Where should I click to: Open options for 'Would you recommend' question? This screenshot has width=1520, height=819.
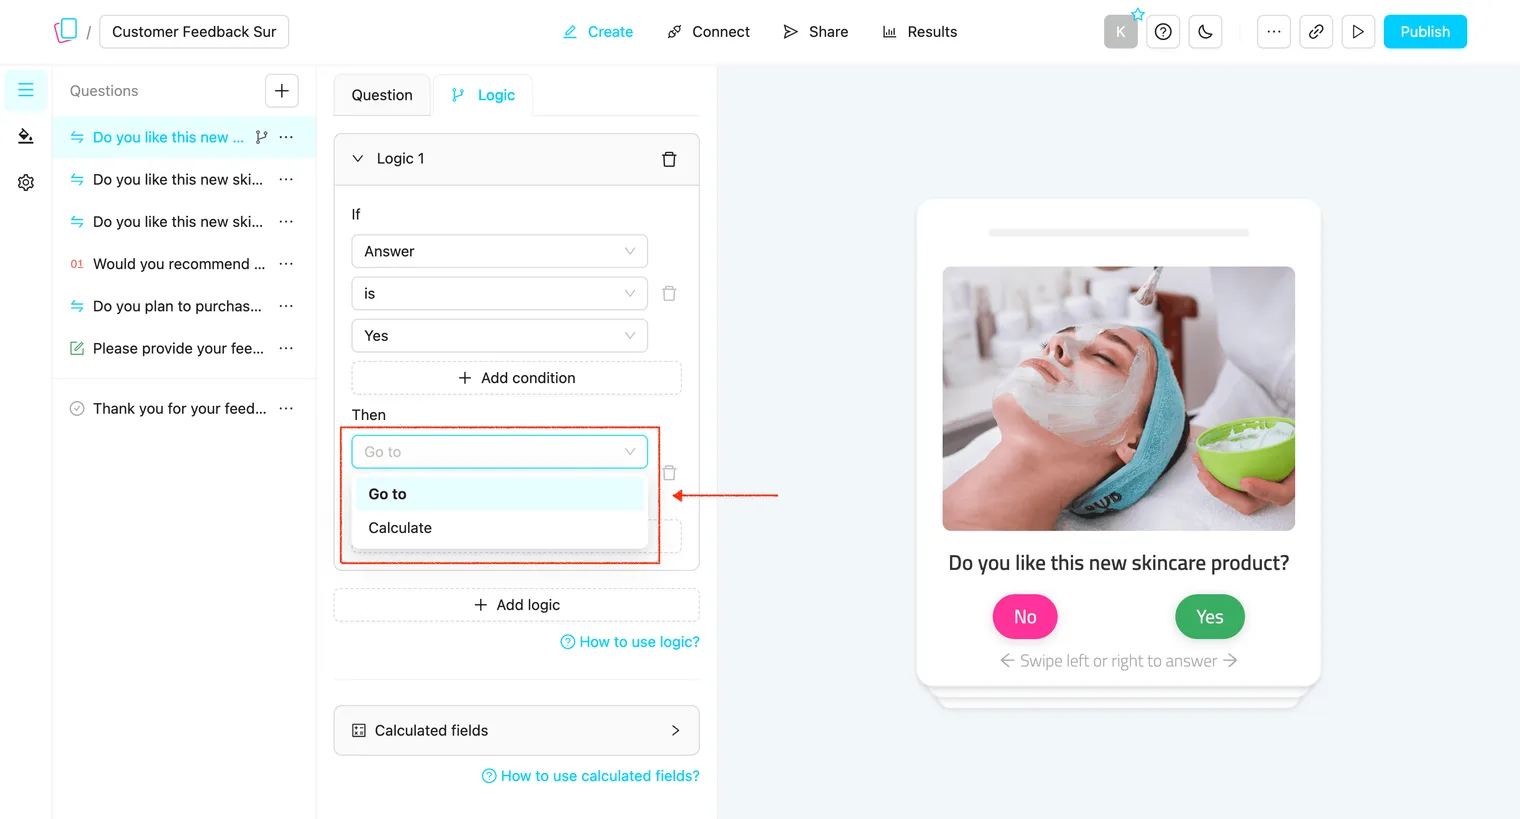[286, 264]
